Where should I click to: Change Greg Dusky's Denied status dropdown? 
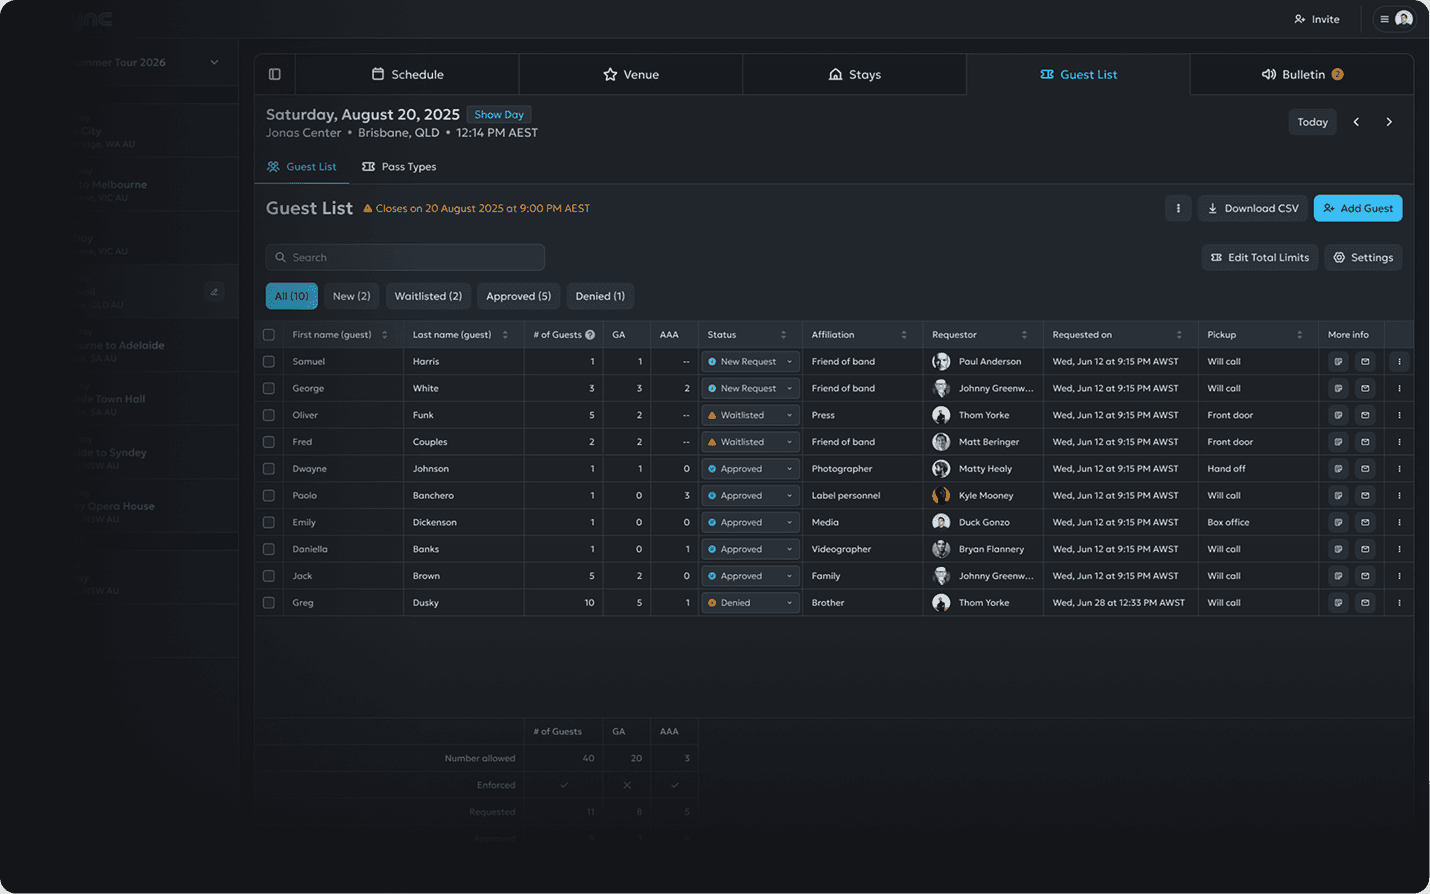750,602
